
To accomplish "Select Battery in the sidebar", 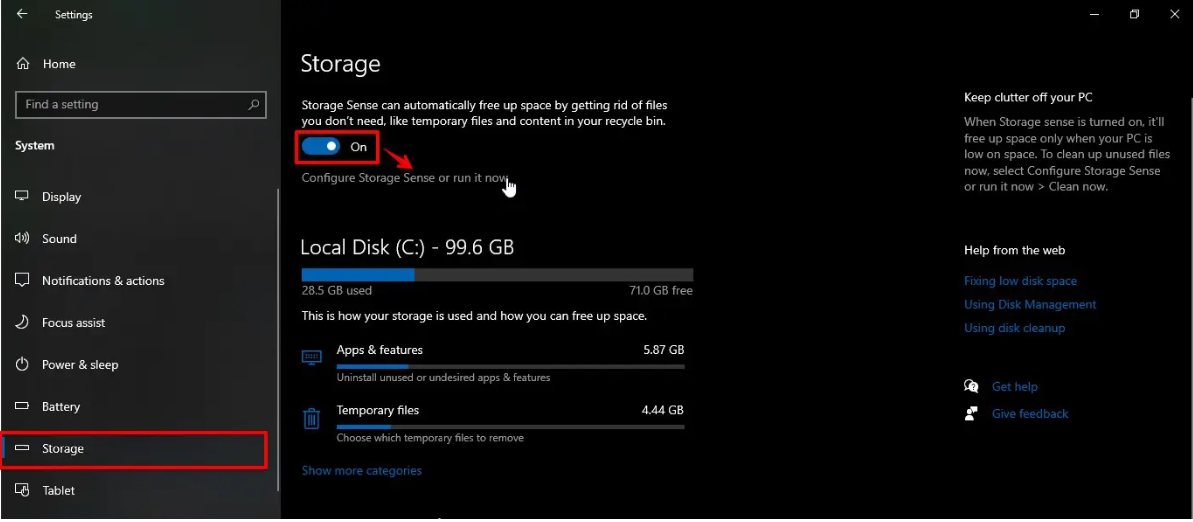I will pos(61,407).
